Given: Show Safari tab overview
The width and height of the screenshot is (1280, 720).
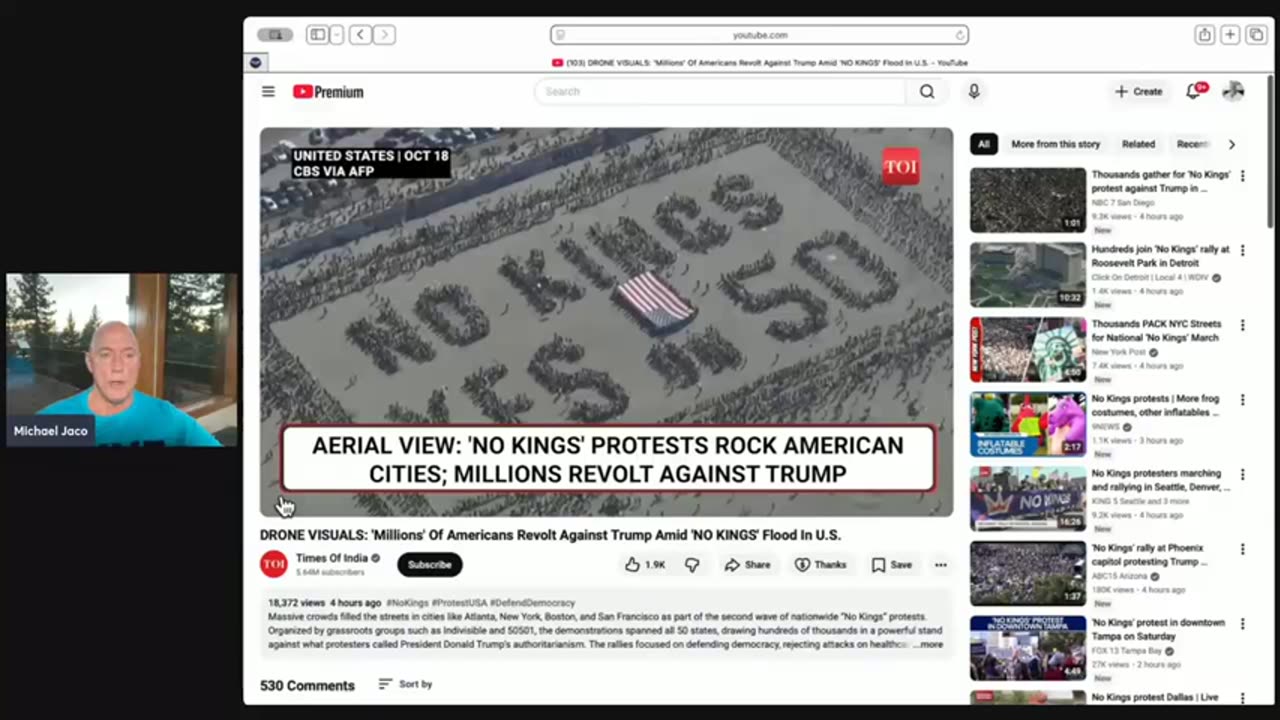Looking at the screenshot, I should (1255, 35).
